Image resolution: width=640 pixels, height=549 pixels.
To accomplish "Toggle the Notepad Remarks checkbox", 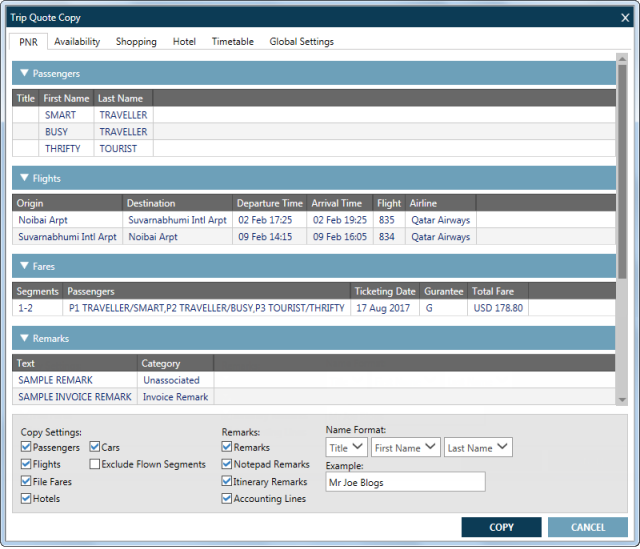I will [x=227, y=465].
